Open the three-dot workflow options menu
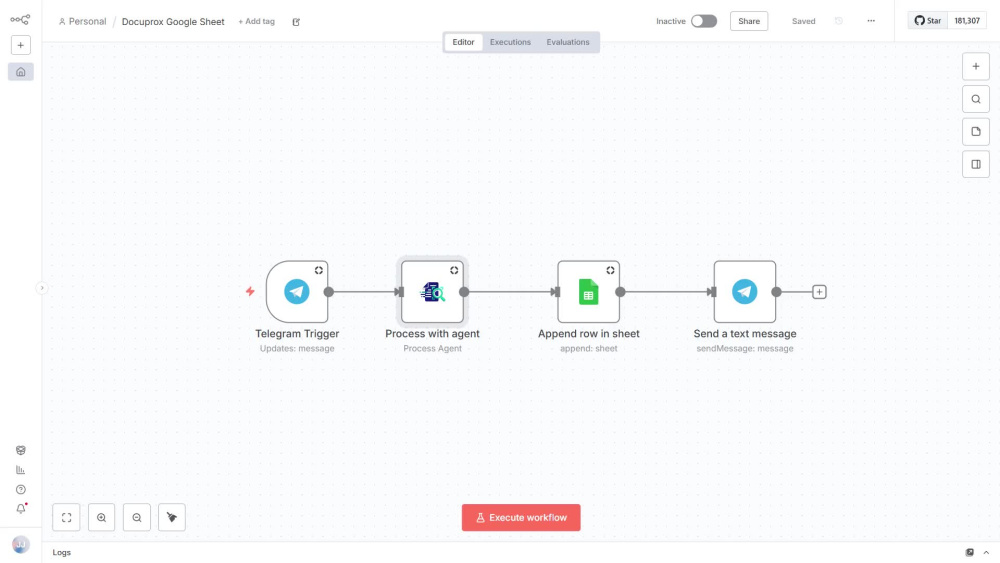The width and height of the screenshot is (1000, 563). 871,21
